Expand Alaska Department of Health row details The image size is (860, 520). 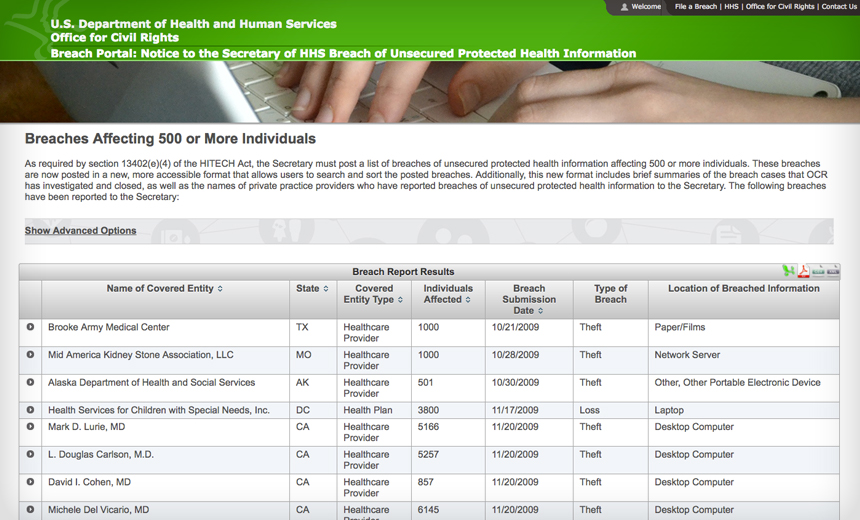coord(30,382)
